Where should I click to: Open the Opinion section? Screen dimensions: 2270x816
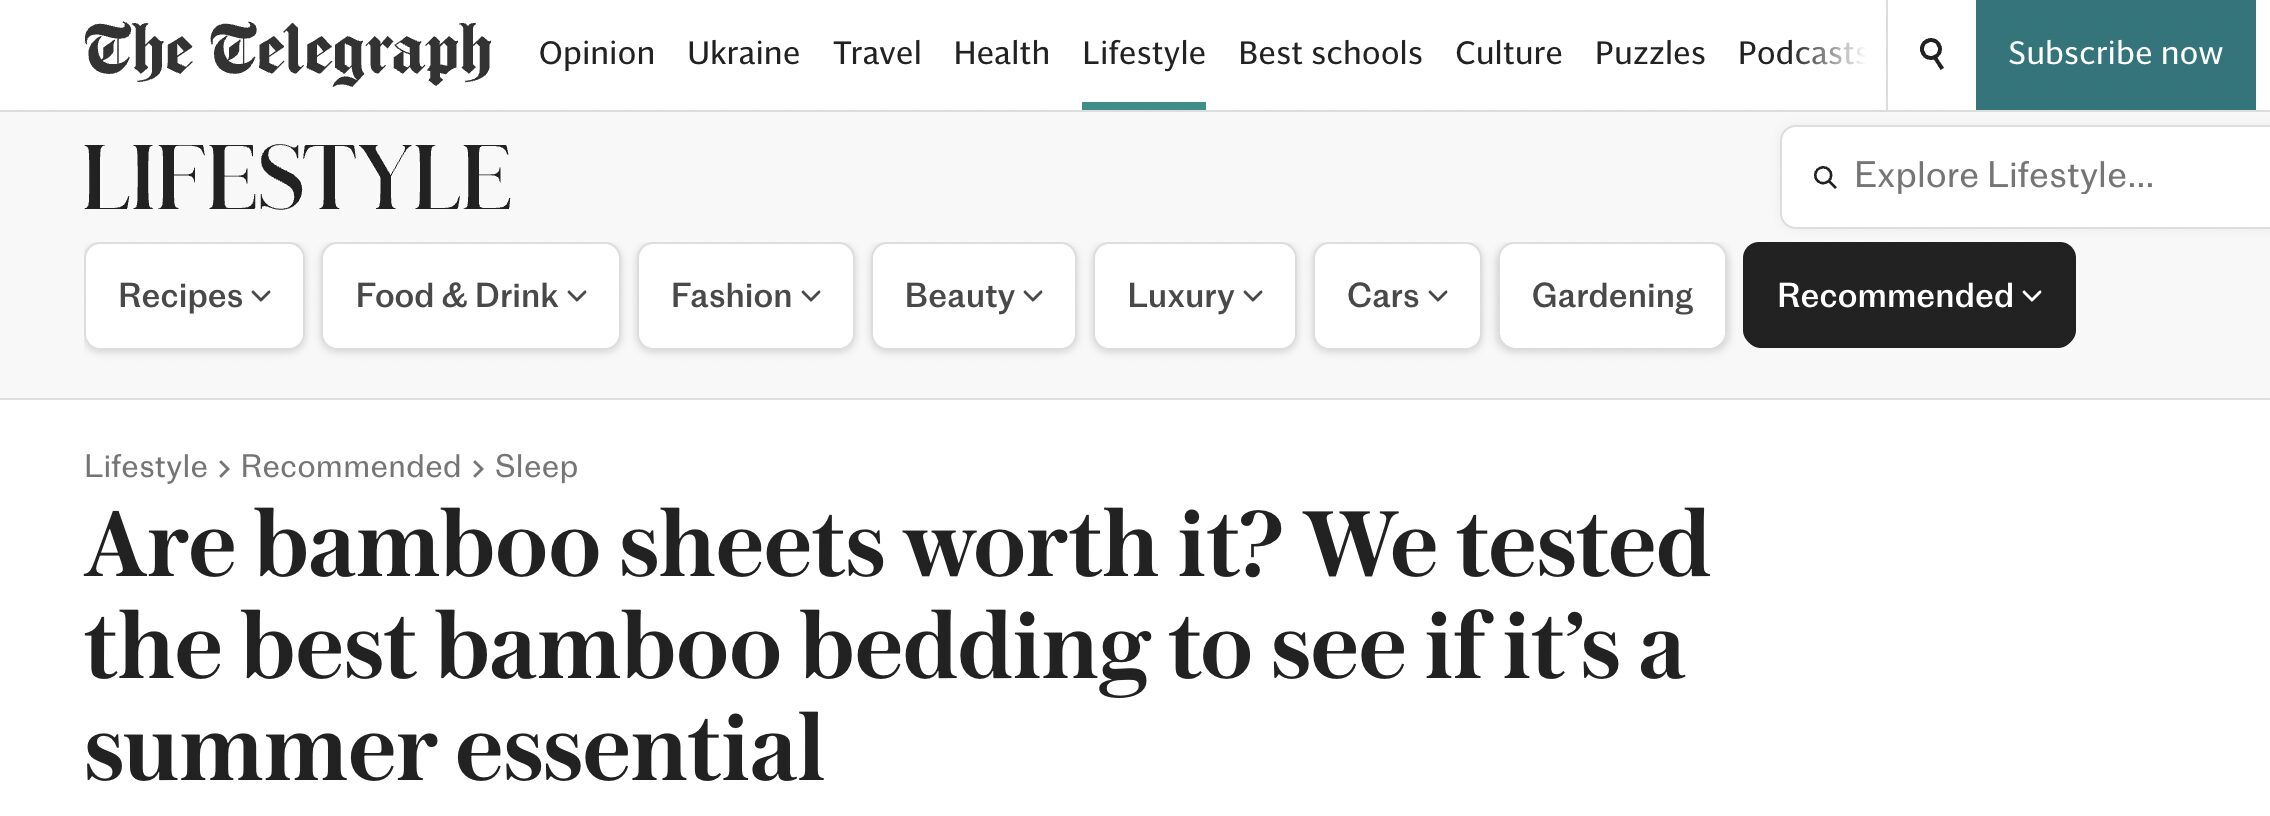point(596,53)
